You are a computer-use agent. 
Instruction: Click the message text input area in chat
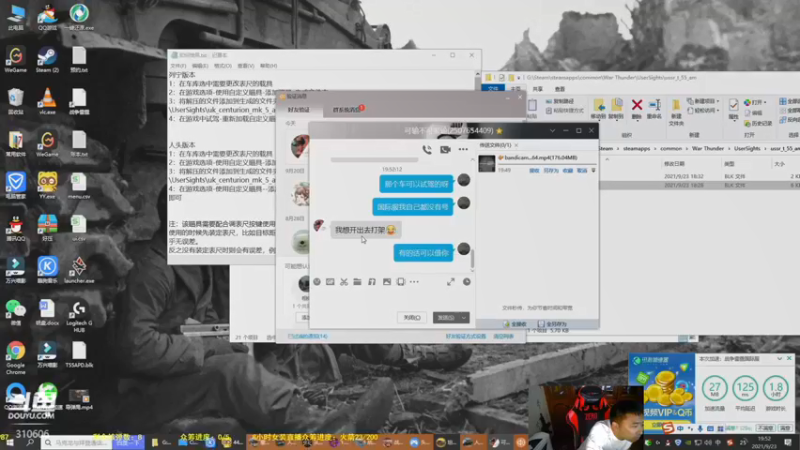[392, 298]
